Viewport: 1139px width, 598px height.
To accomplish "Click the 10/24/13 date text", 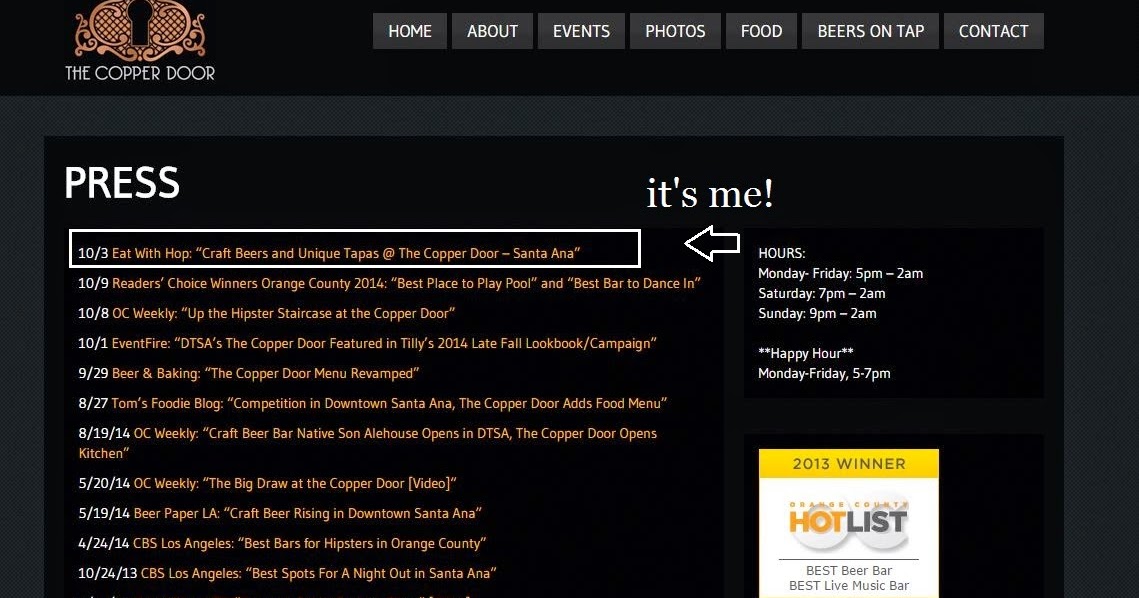I will 108,573.
